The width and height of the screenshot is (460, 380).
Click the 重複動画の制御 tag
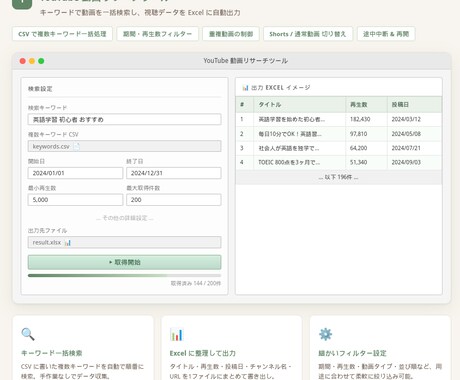[231, 34]
